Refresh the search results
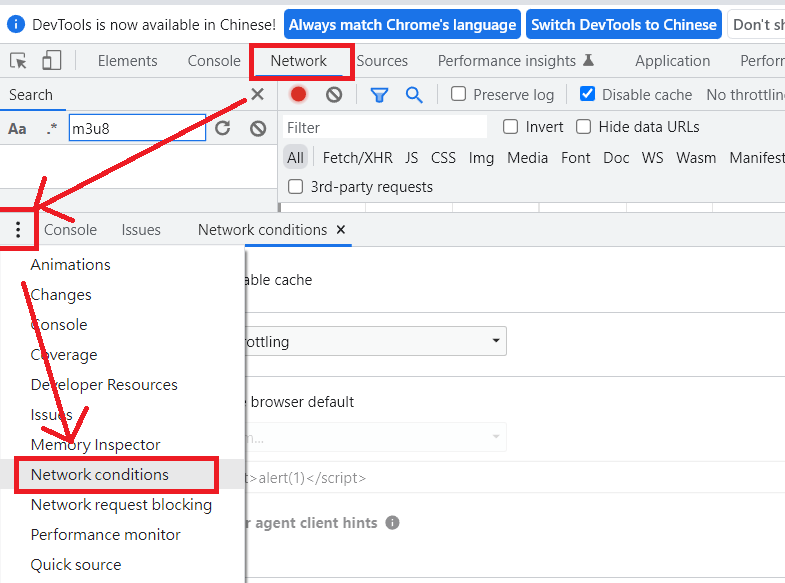 (x=223, y=128)
